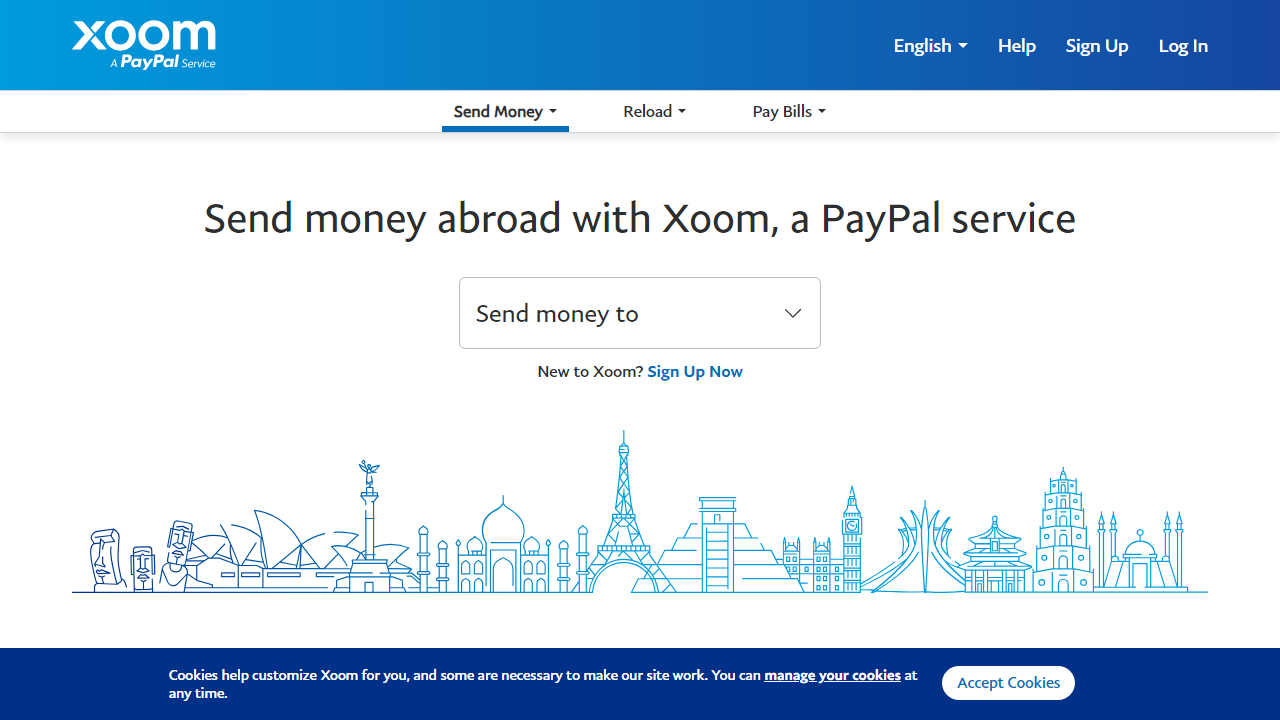
Task: Click inside the Send money to field
Action: (600, 313)
